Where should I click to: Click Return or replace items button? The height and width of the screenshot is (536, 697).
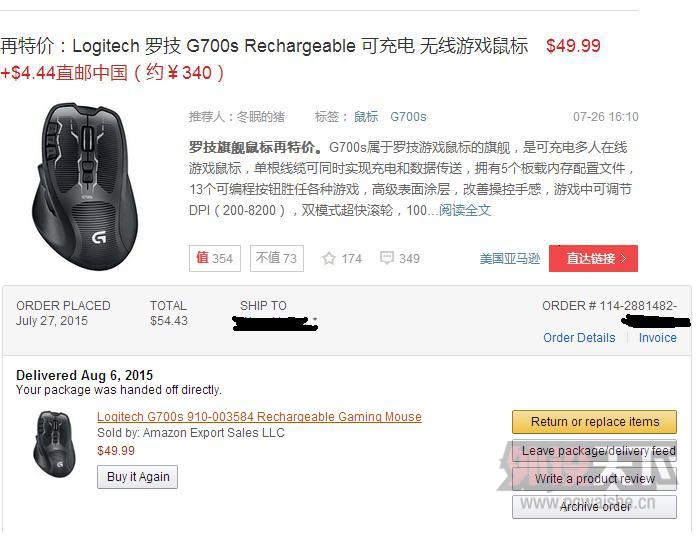point(594,422)
